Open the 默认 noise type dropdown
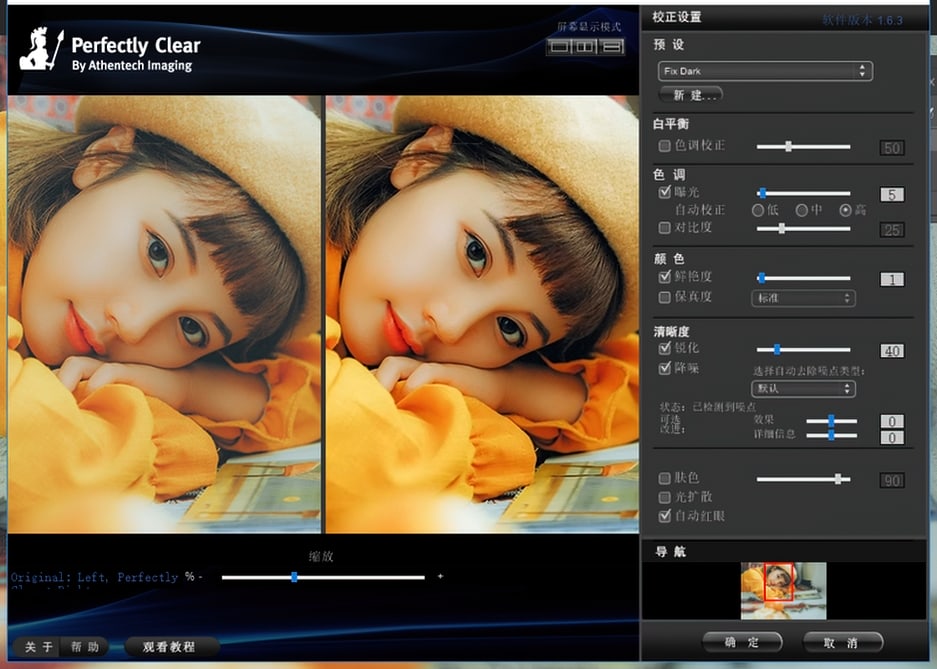 coord(803,389)
